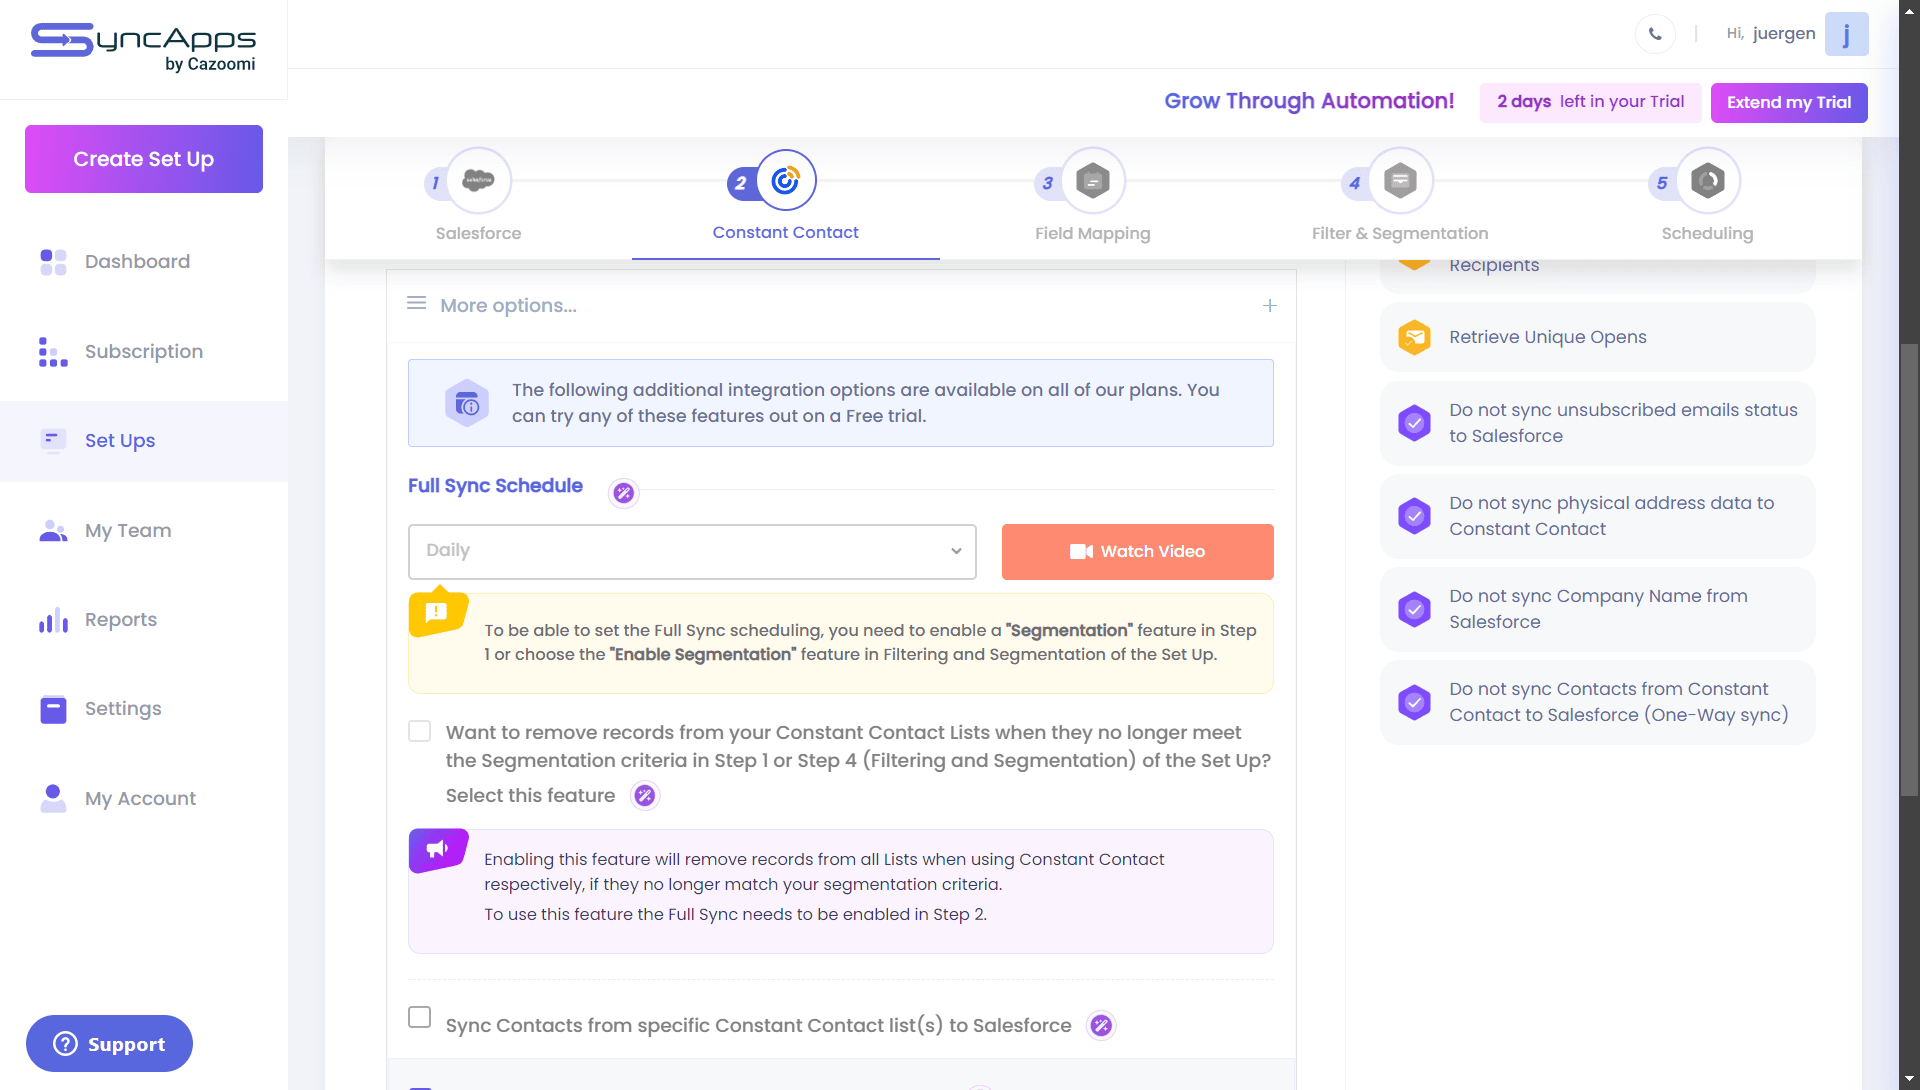Click the SyncApps by Cazoomi logo
The height and width of the screenshot is (1090, 1920).
[143, 48]
